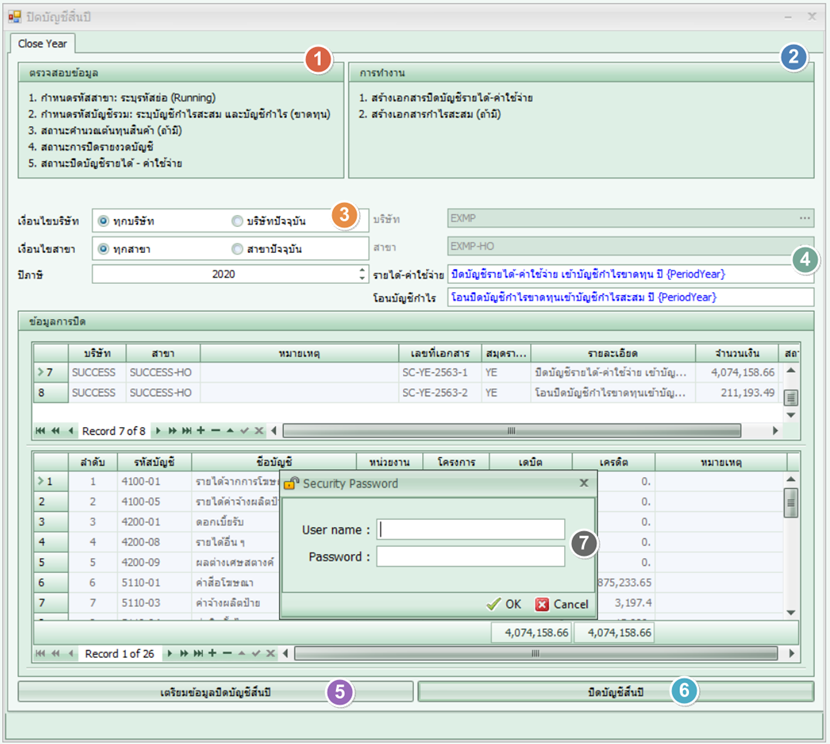Jump to last record in Record 7 of 8 navigator
The width and height of the screenshot is (830, 744).
click(x=187, y=430)
